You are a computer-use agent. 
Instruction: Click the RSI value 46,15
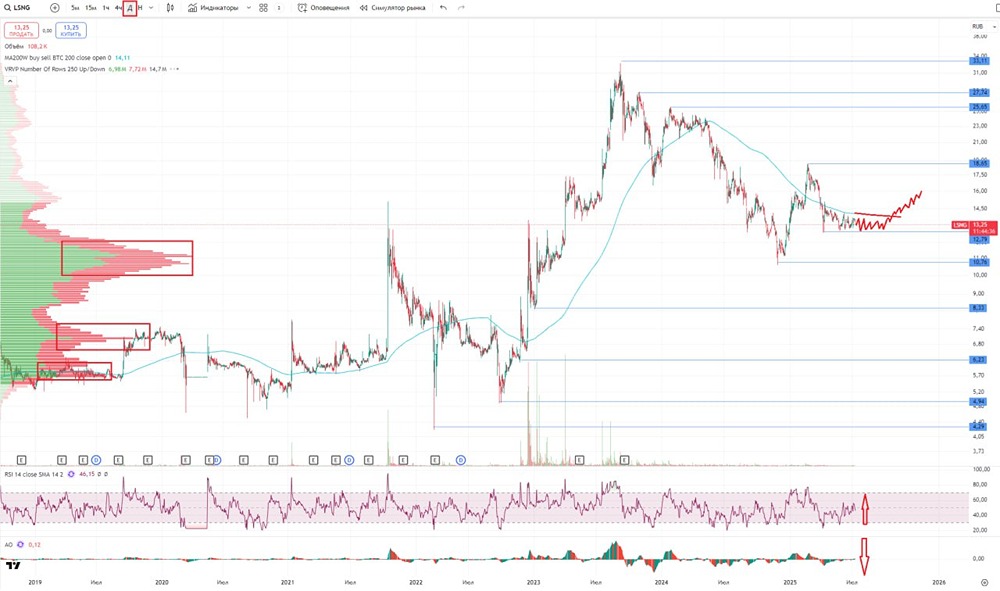click(x=87, y=474)
